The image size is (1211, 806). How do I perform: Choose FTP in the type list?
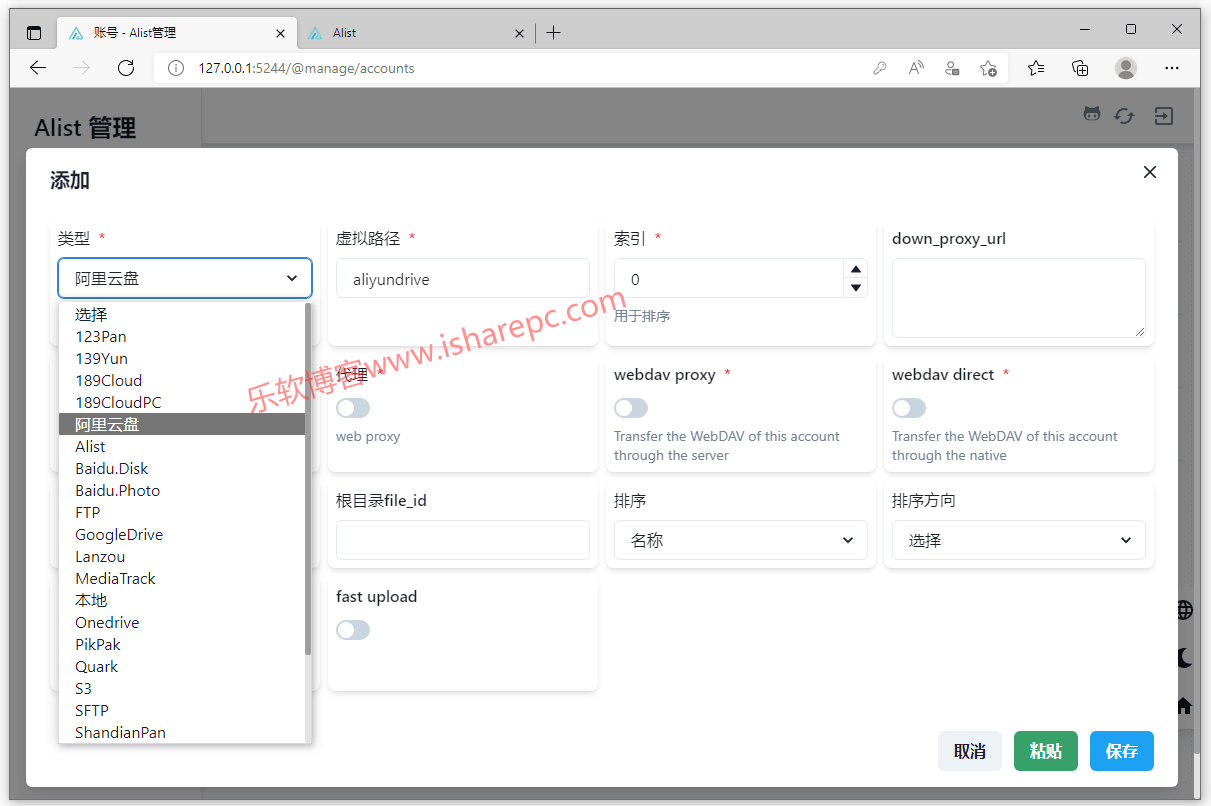coord(182,512)
